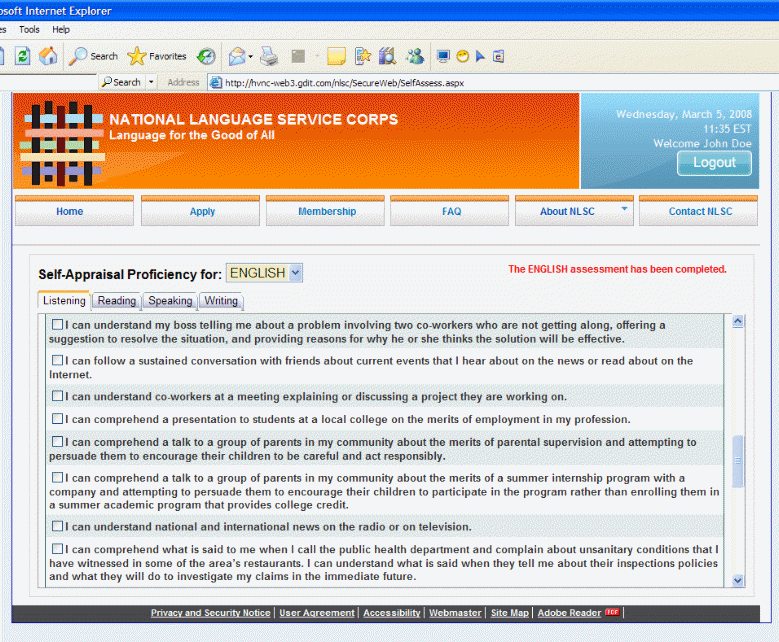Open dropdown arrow beside toolbar Search box
The image size is (779, 642).
click(x=151, y=82)
